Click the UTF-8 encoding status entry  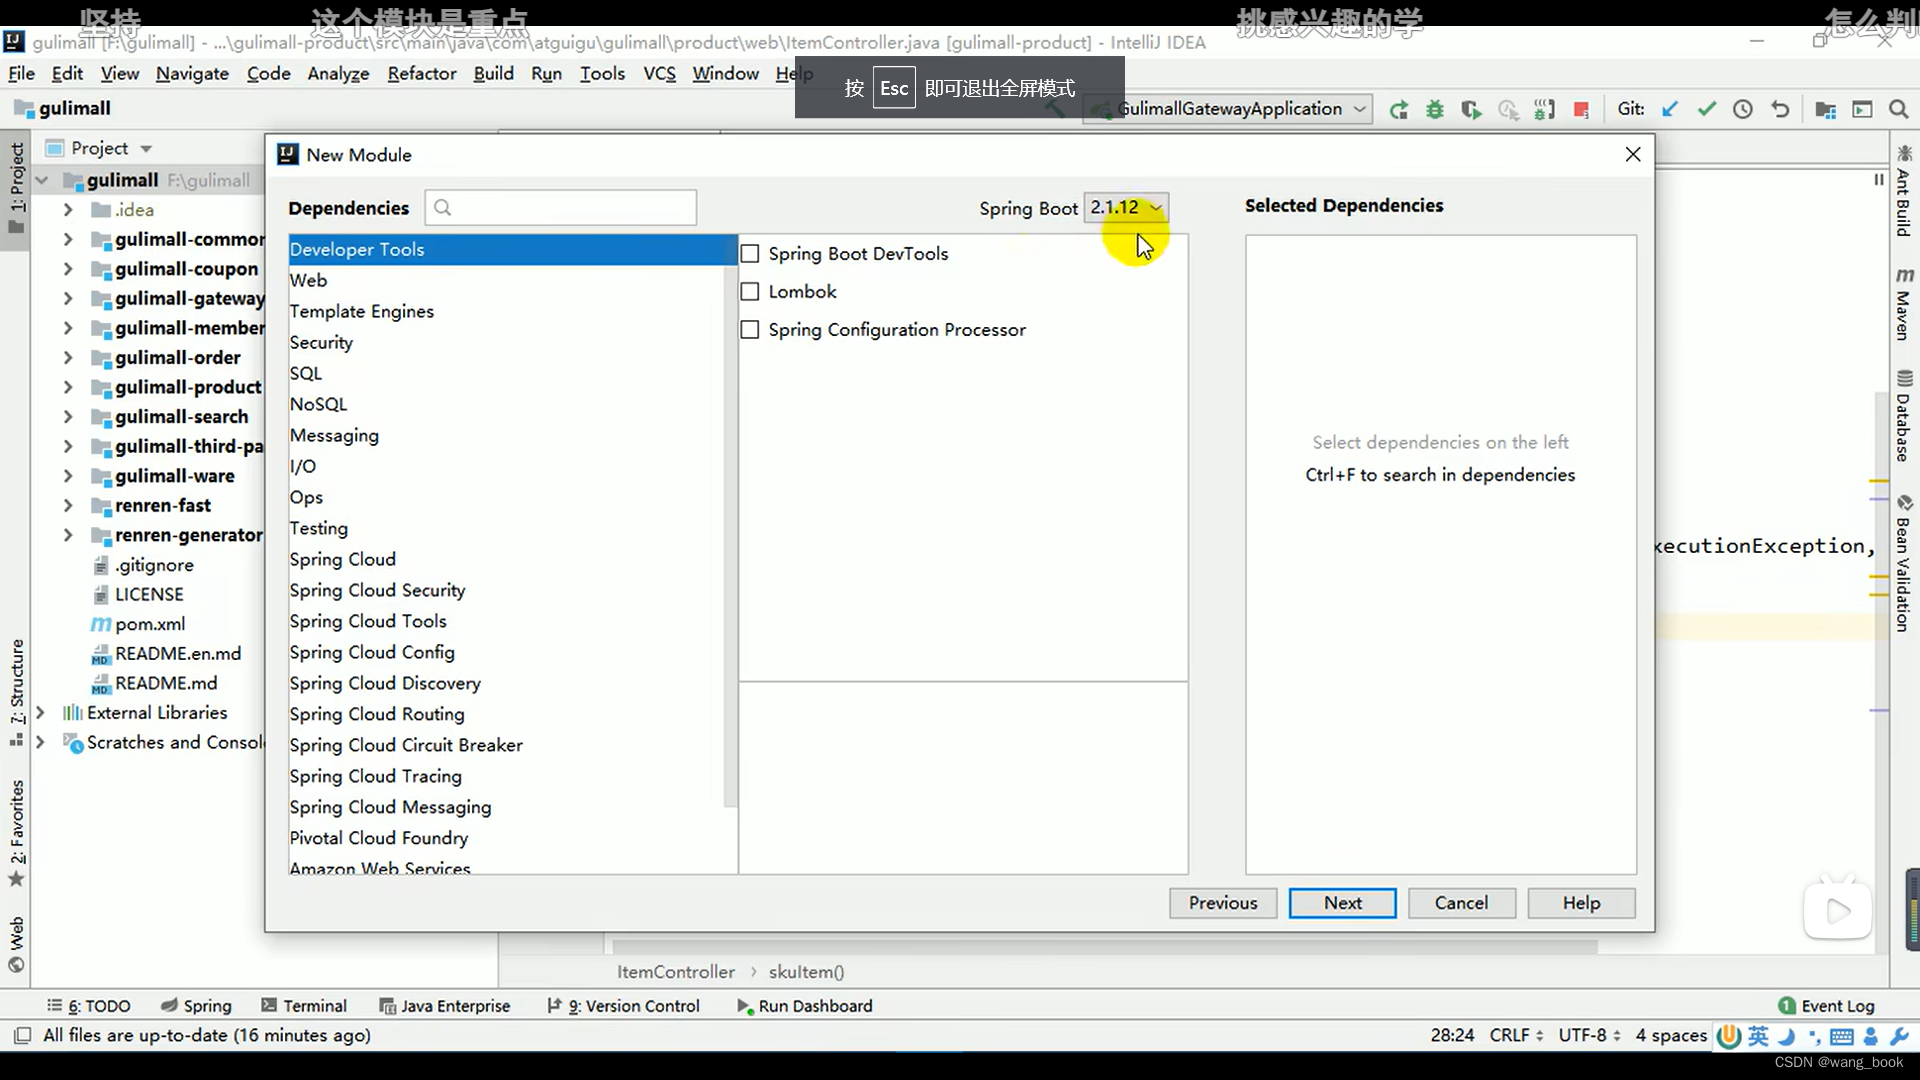click(1589, 1036)
